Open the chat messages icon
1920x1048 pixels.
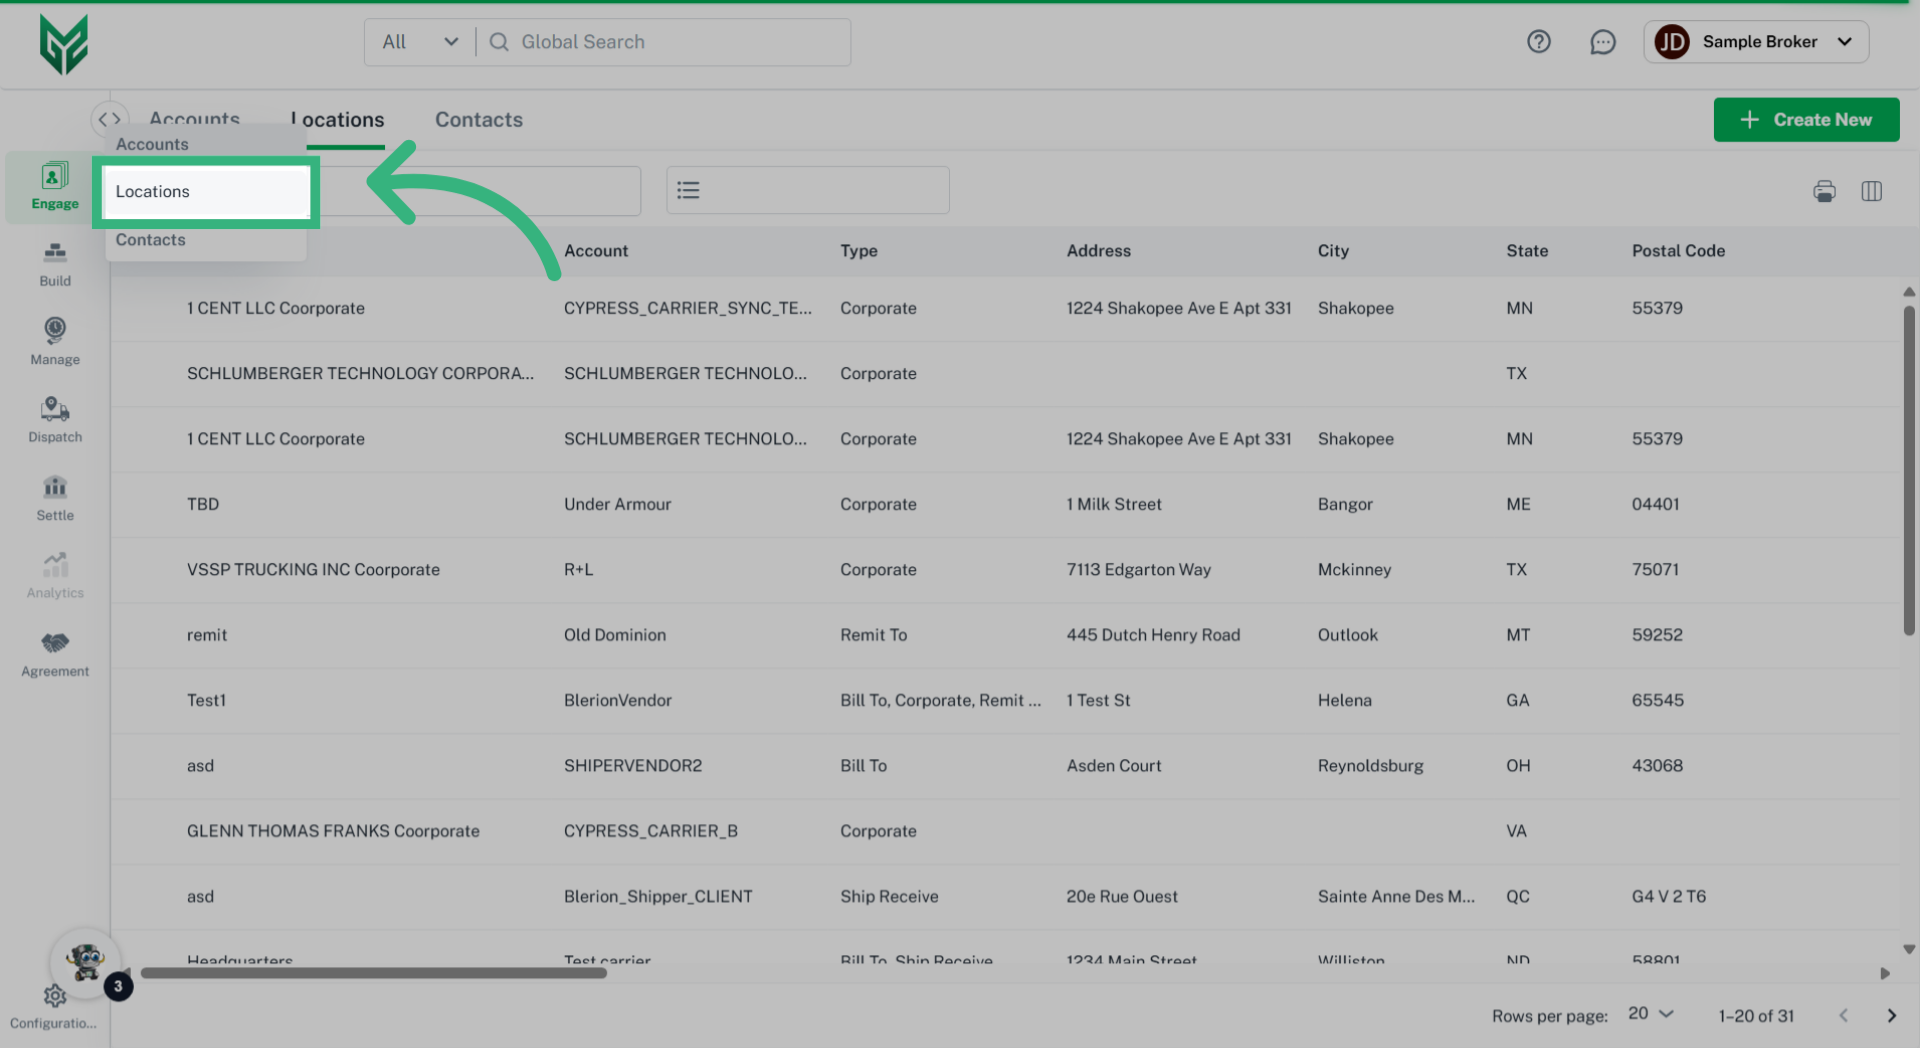point(1602,42)
